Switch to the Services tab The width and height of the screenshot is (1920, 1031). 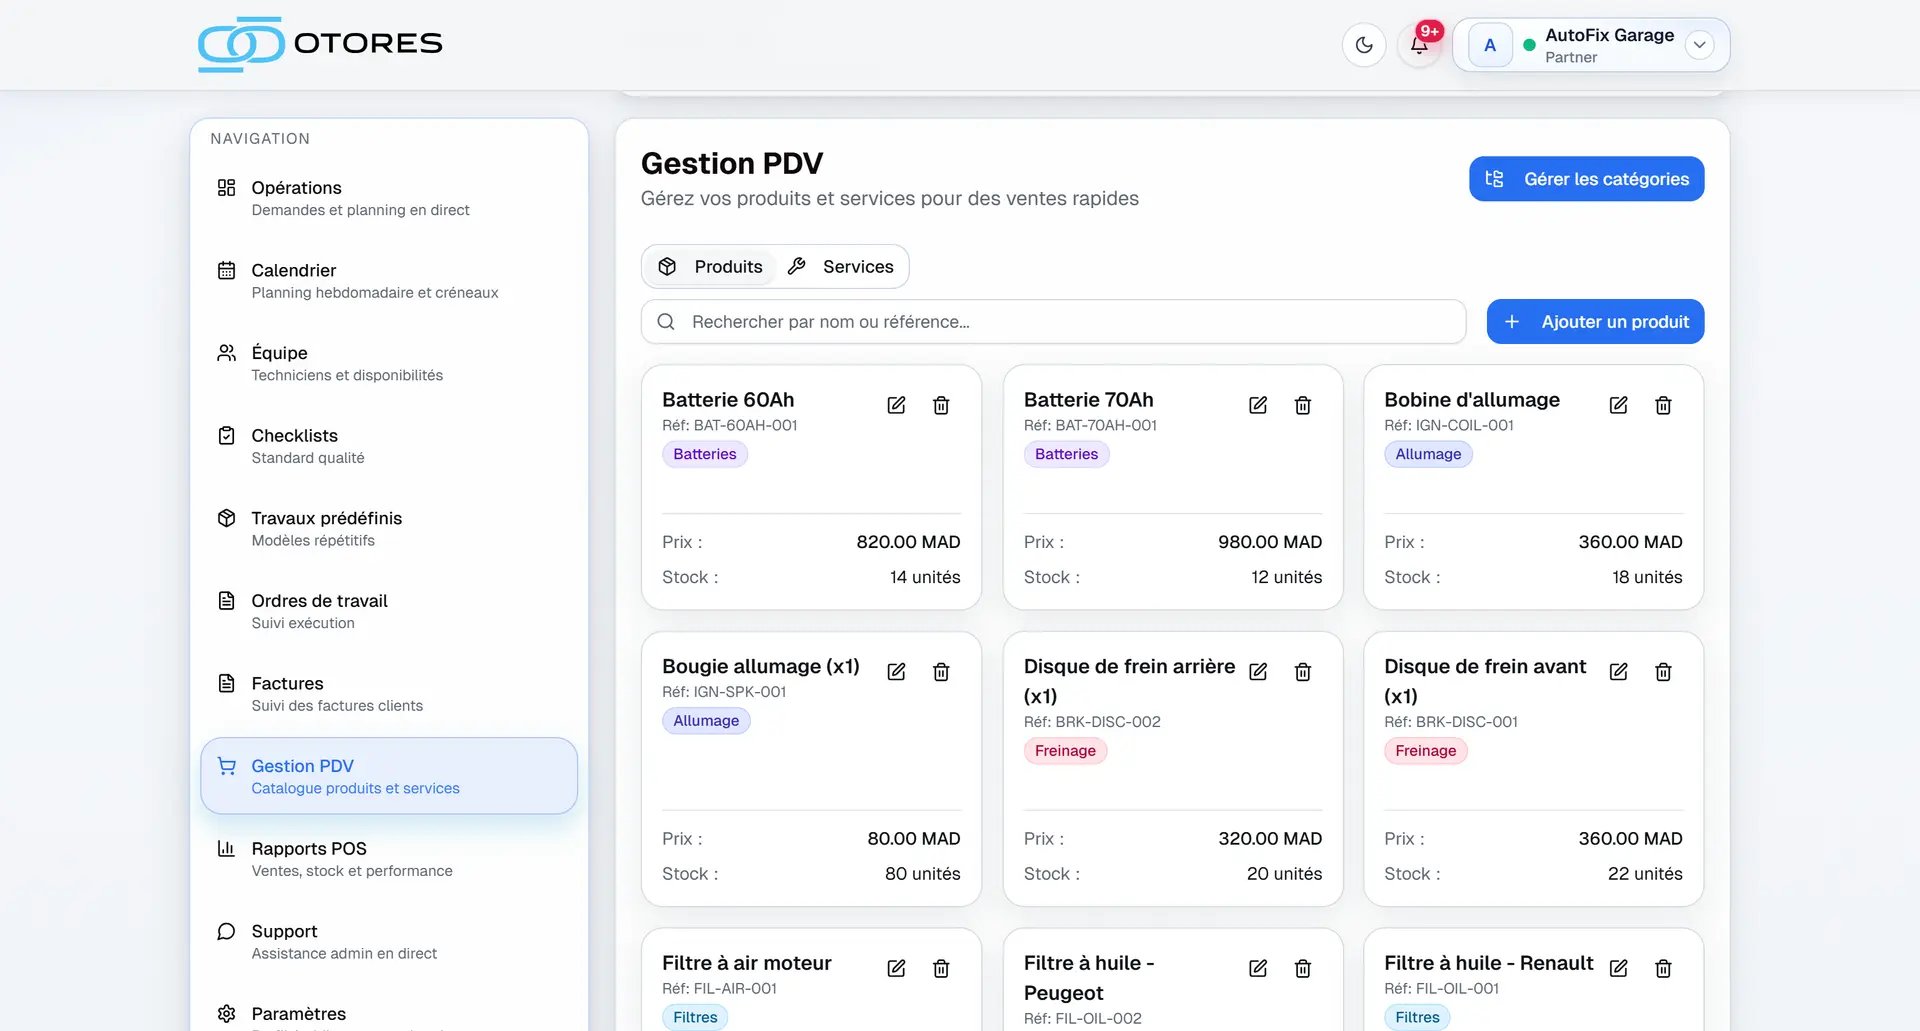pos(841,267)
